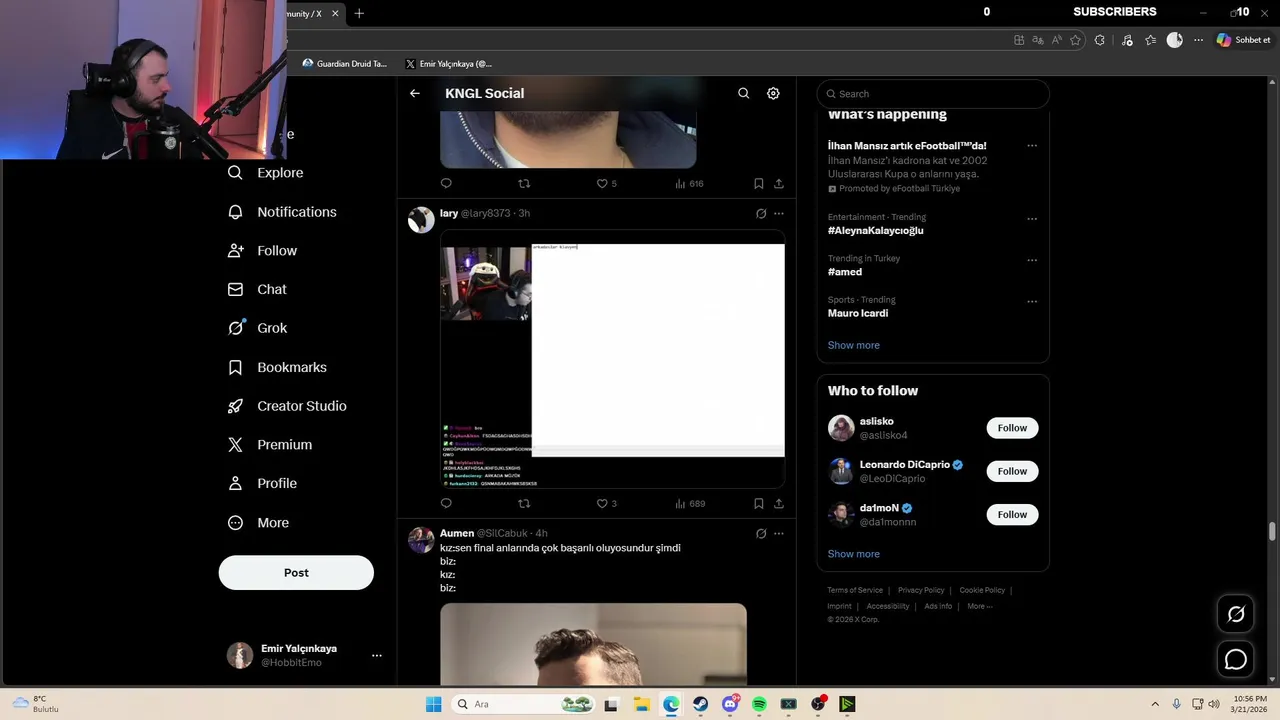Open OBS Studio from the taskbar
This screenshot has height=720, width=1280.
coord(819,704)
